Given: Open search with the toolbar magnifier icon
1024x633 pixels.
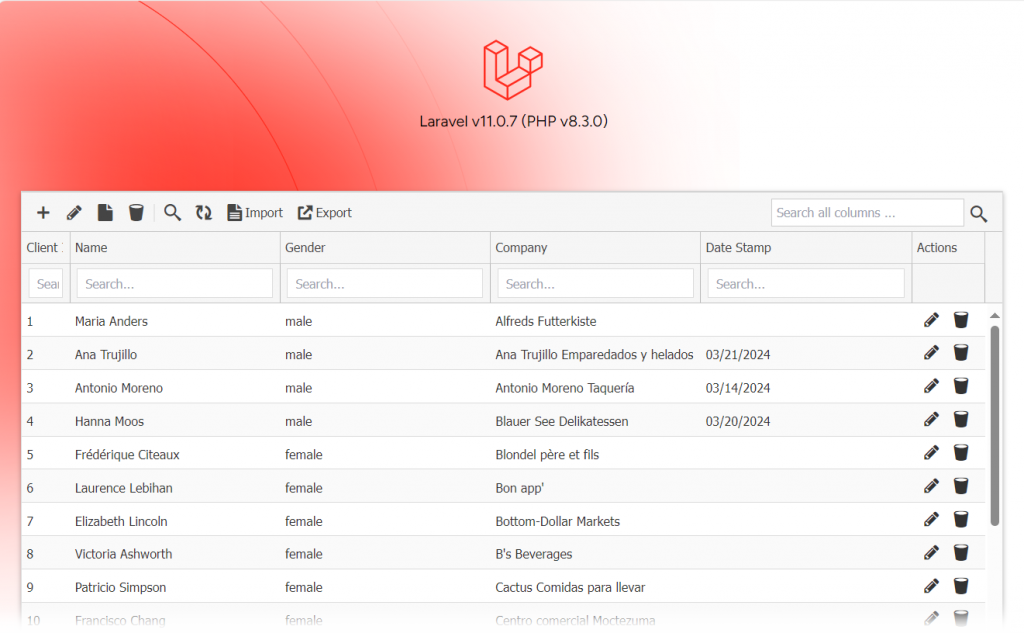Looking at the screenshot, I should pos(173,213).
